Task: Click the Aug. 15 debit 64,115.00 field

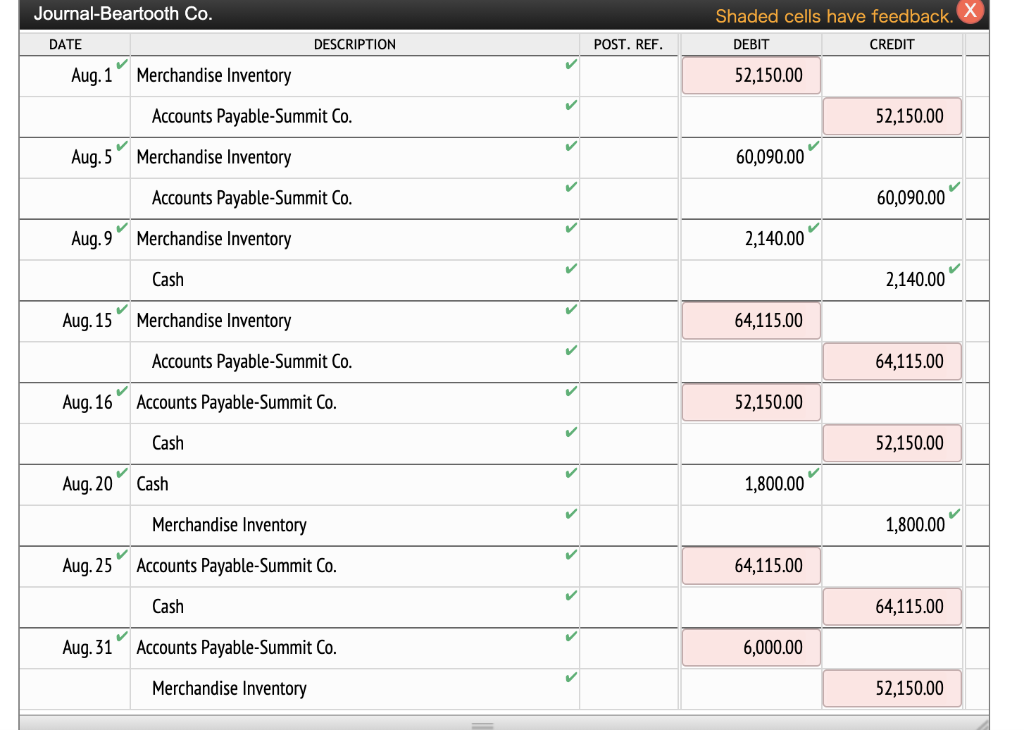Action: coord(751,321)
